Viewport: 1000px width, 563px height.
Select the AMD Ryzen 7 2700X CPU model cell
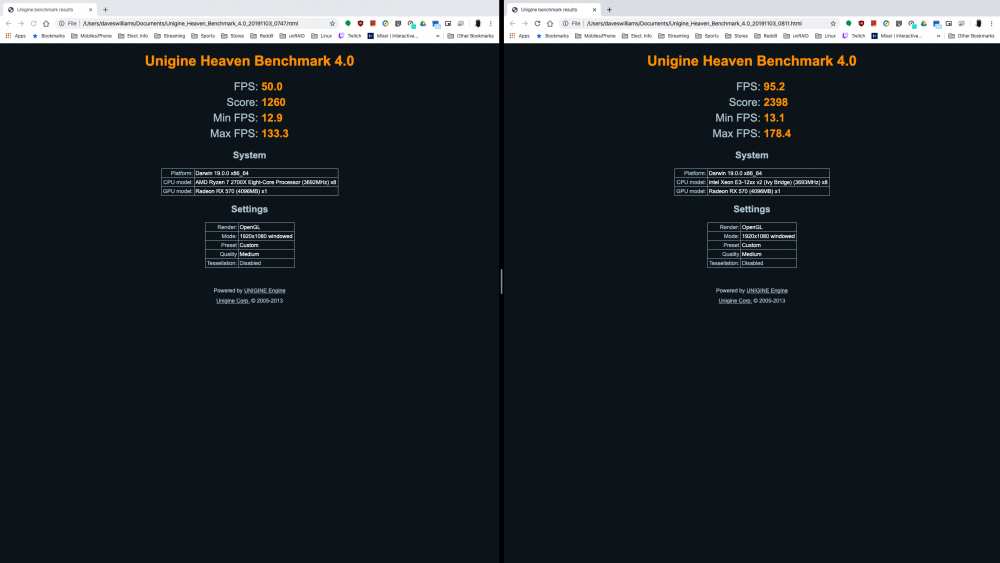point(266,182)
